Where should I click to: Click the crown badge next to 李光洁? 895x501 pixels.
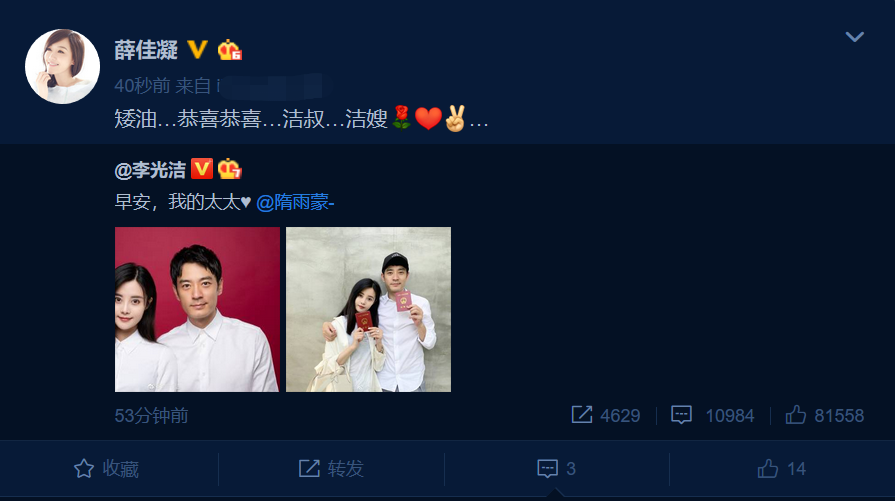pyautogui.click(x=229, y=169)
